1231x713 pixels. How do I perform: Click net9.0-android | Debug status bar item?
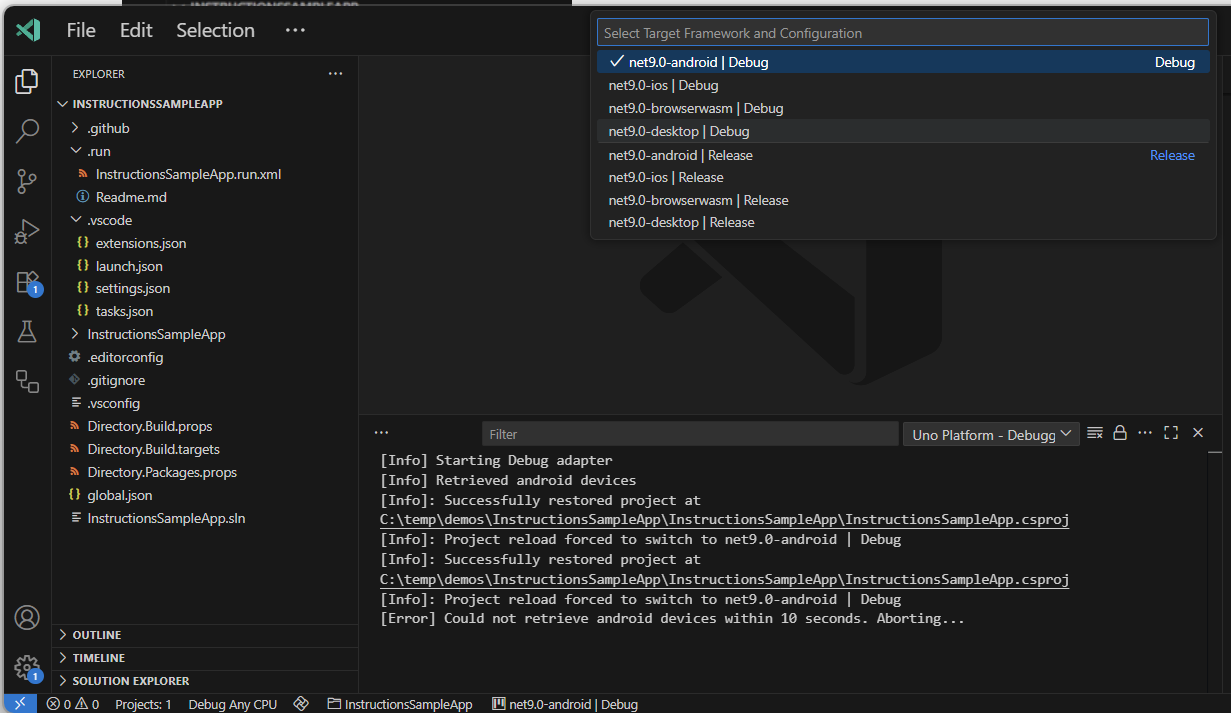565,704
